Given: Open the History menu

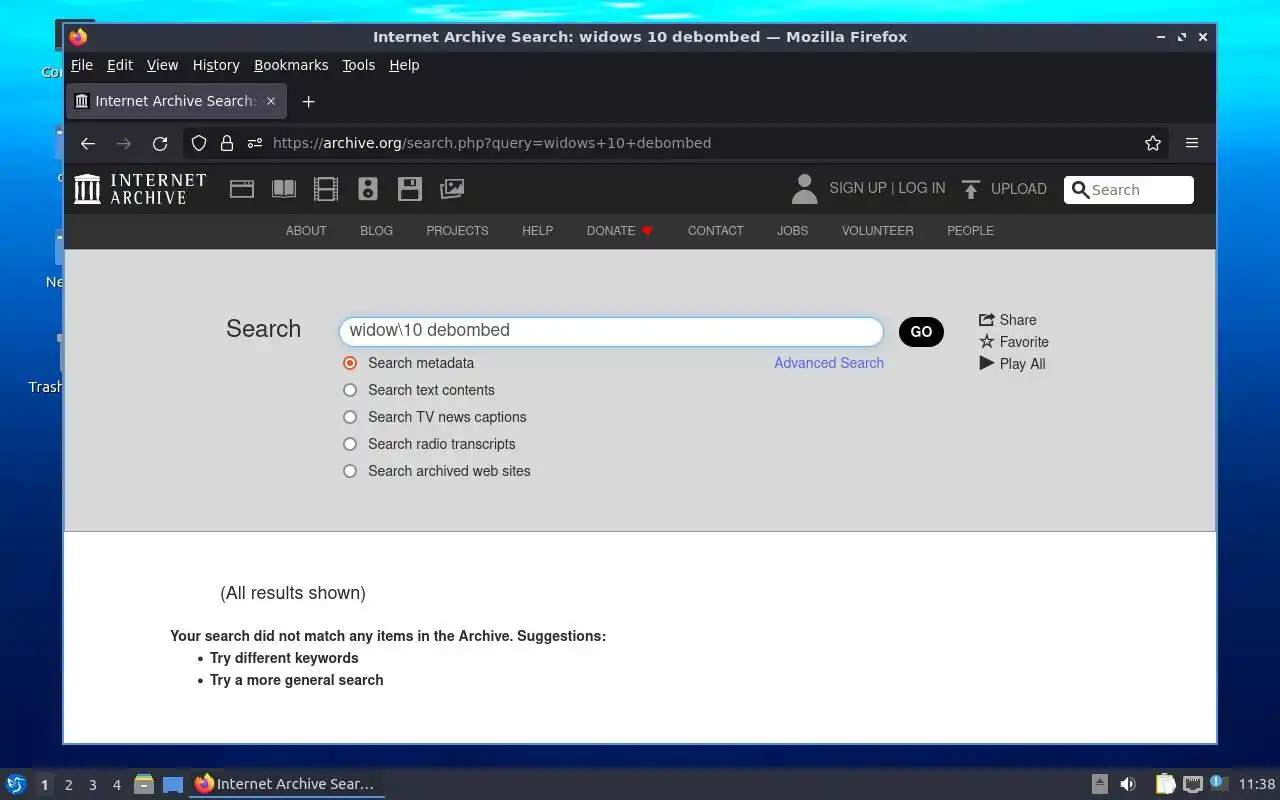Looking at the screenshot, I should [216, 65].
